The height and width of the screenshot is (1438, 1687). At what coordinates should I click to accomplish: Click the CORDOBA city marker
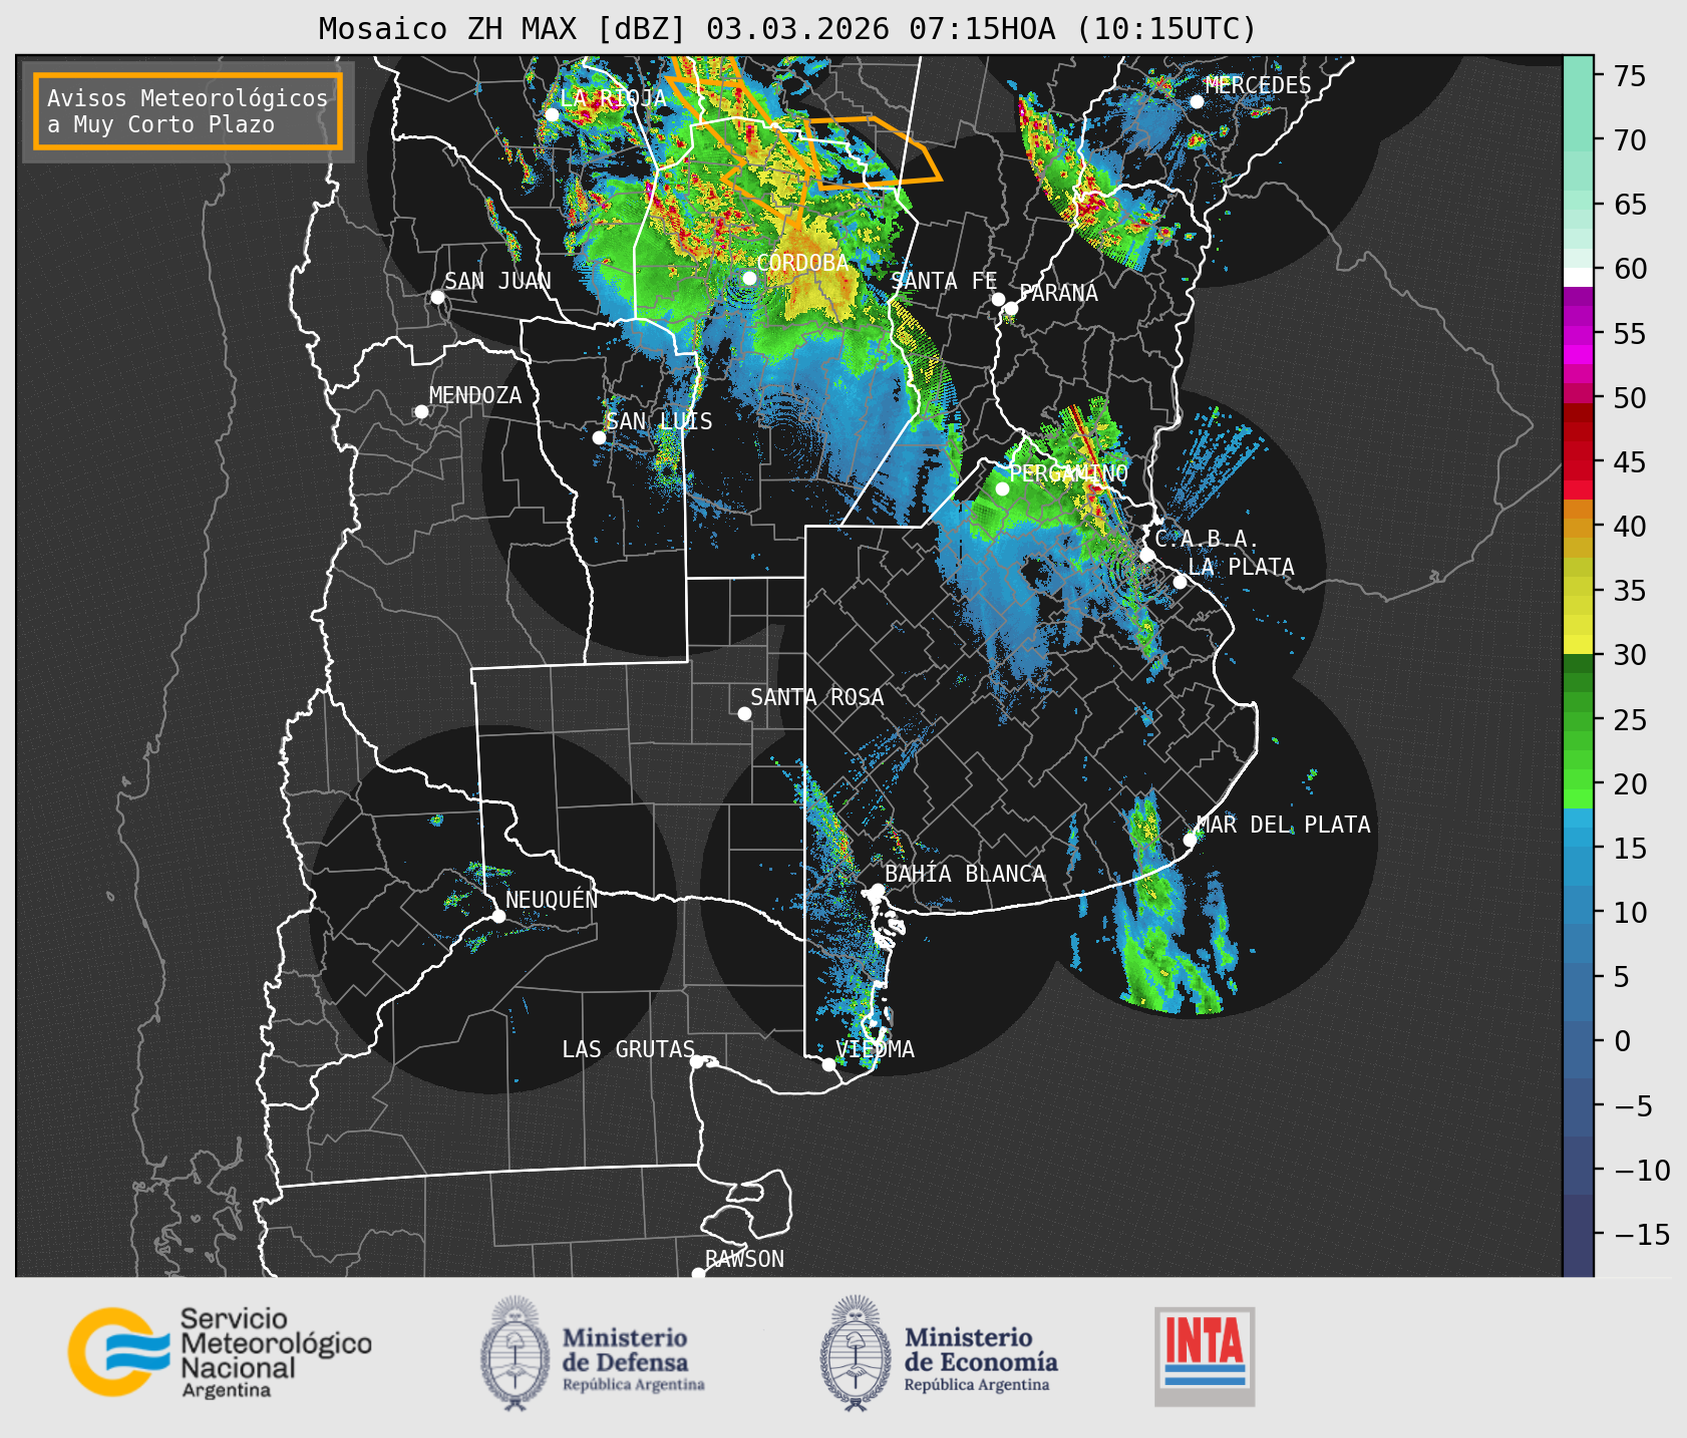tap(749, 278)
